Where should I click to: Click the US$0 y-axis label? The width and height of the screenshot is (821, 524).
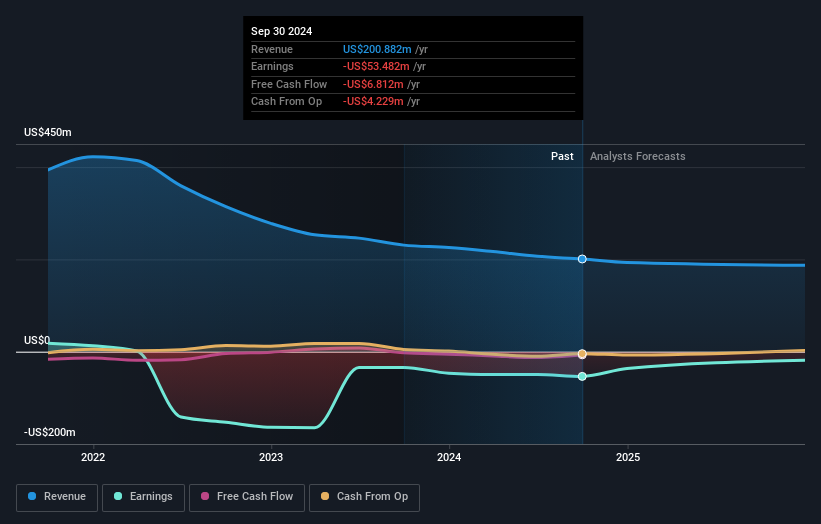tap(37, 340)
